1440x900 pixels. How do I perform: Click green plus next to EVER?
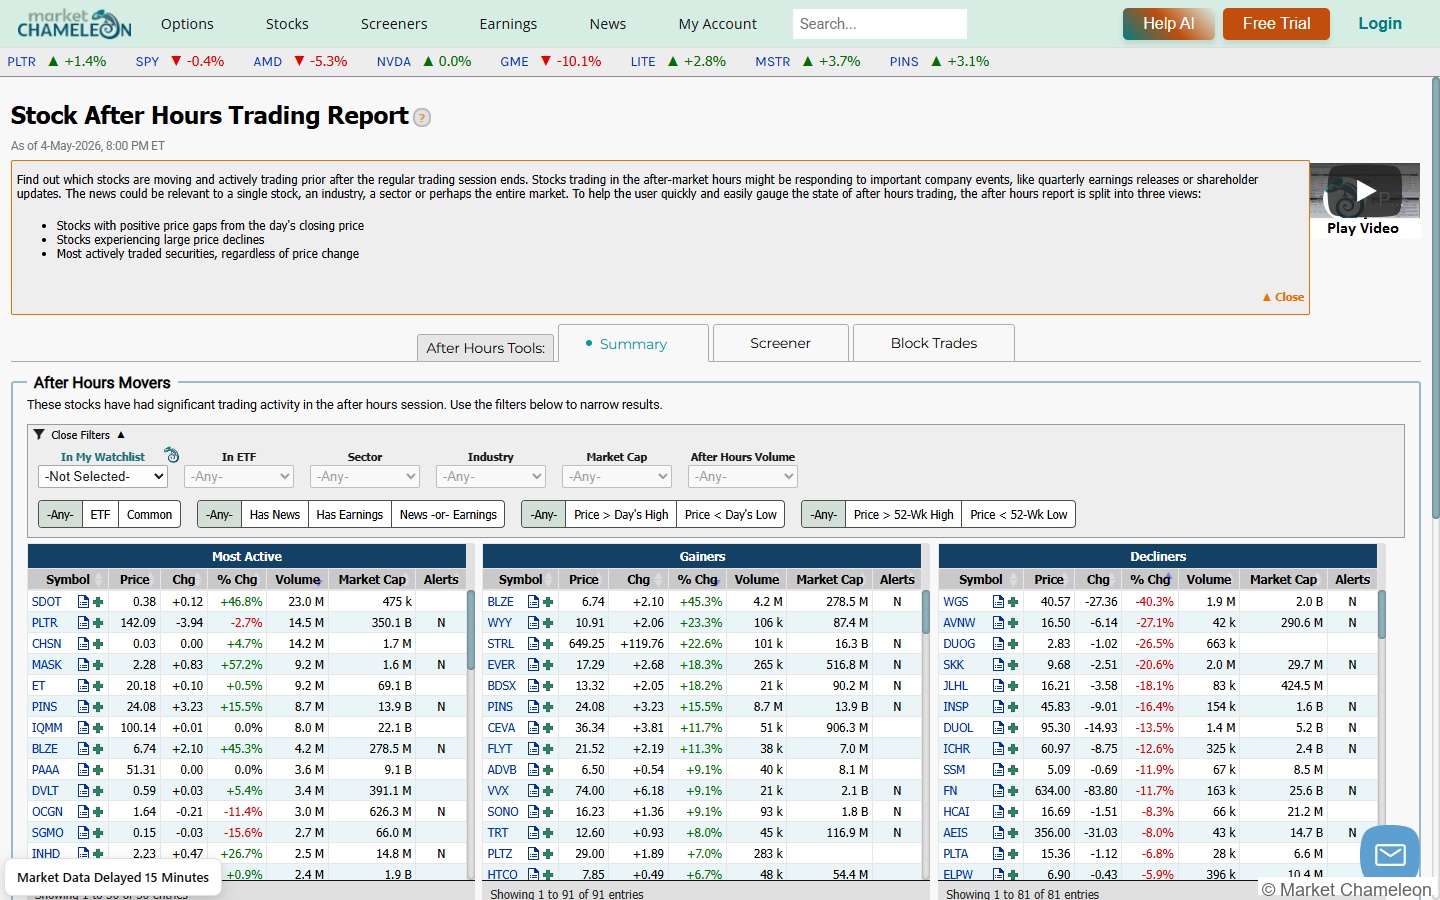coord(548,665)
